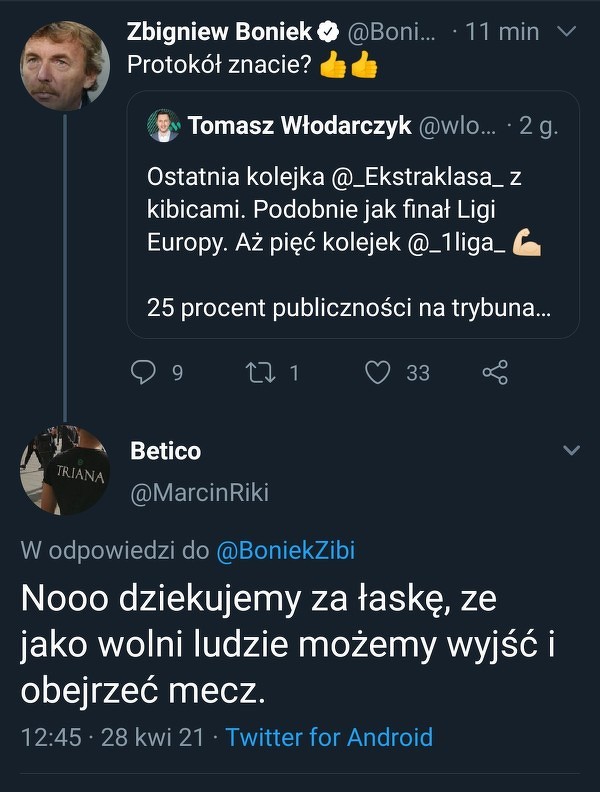This screenshot has width=600, height=792.
Task: Click the reply speech bubble icon
Action: click(146, 372)
